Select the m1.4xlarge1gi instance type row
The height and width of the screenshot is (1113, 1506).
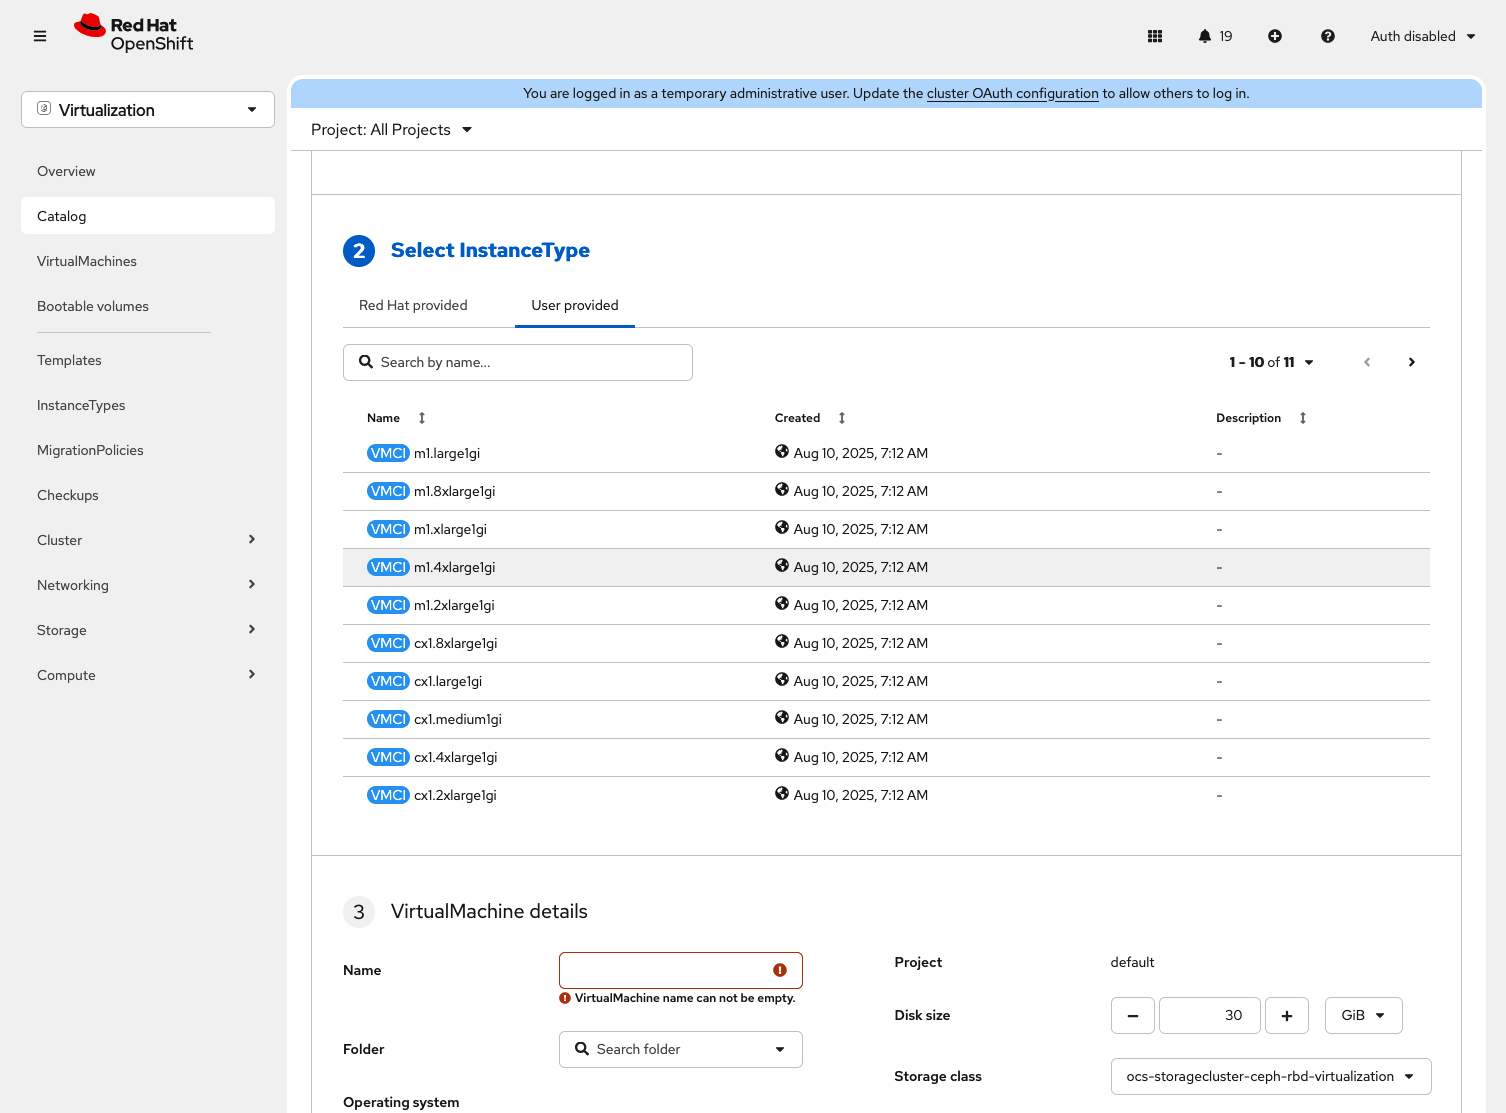tap(455, 567)
